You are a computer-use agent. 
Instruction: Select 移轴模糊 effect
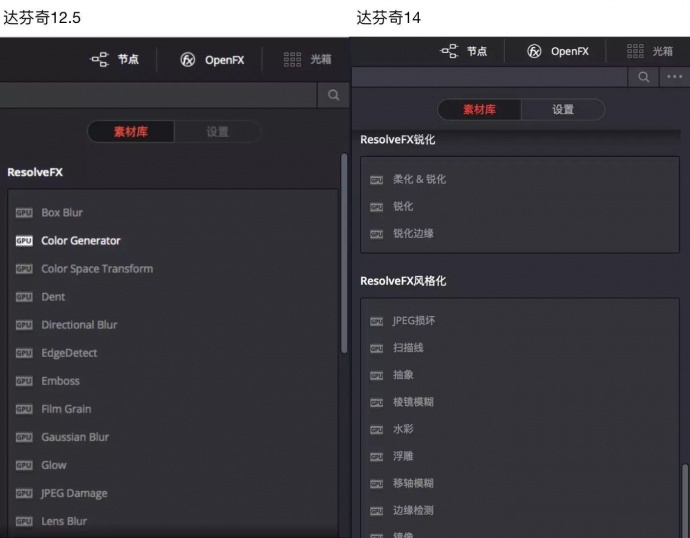pos(413,483)
